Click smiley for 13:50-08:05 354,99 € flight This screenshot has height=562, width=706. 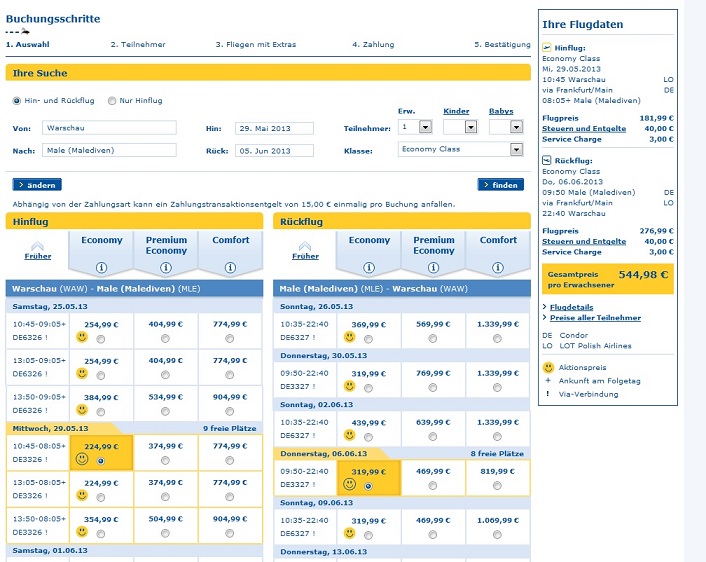(82, 531)
